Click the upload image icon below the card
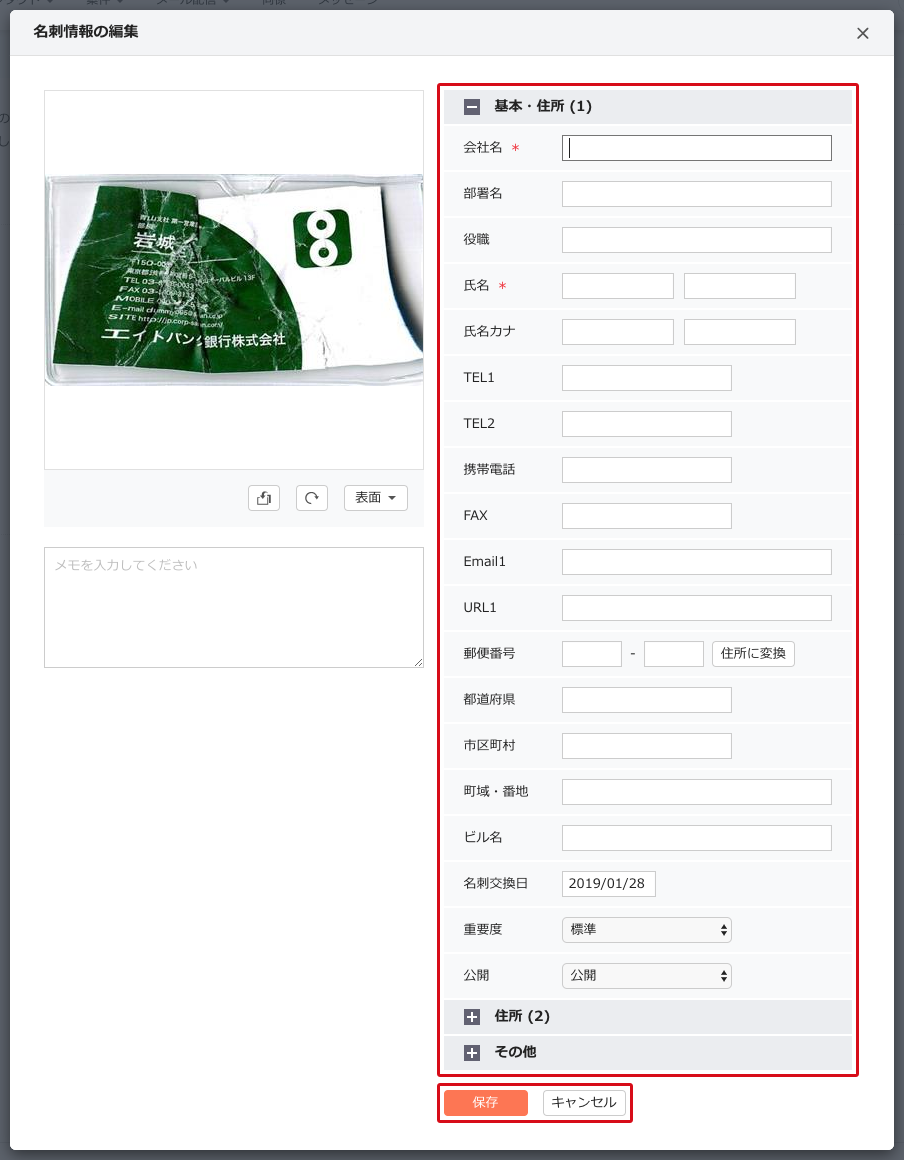 [264, 498]
